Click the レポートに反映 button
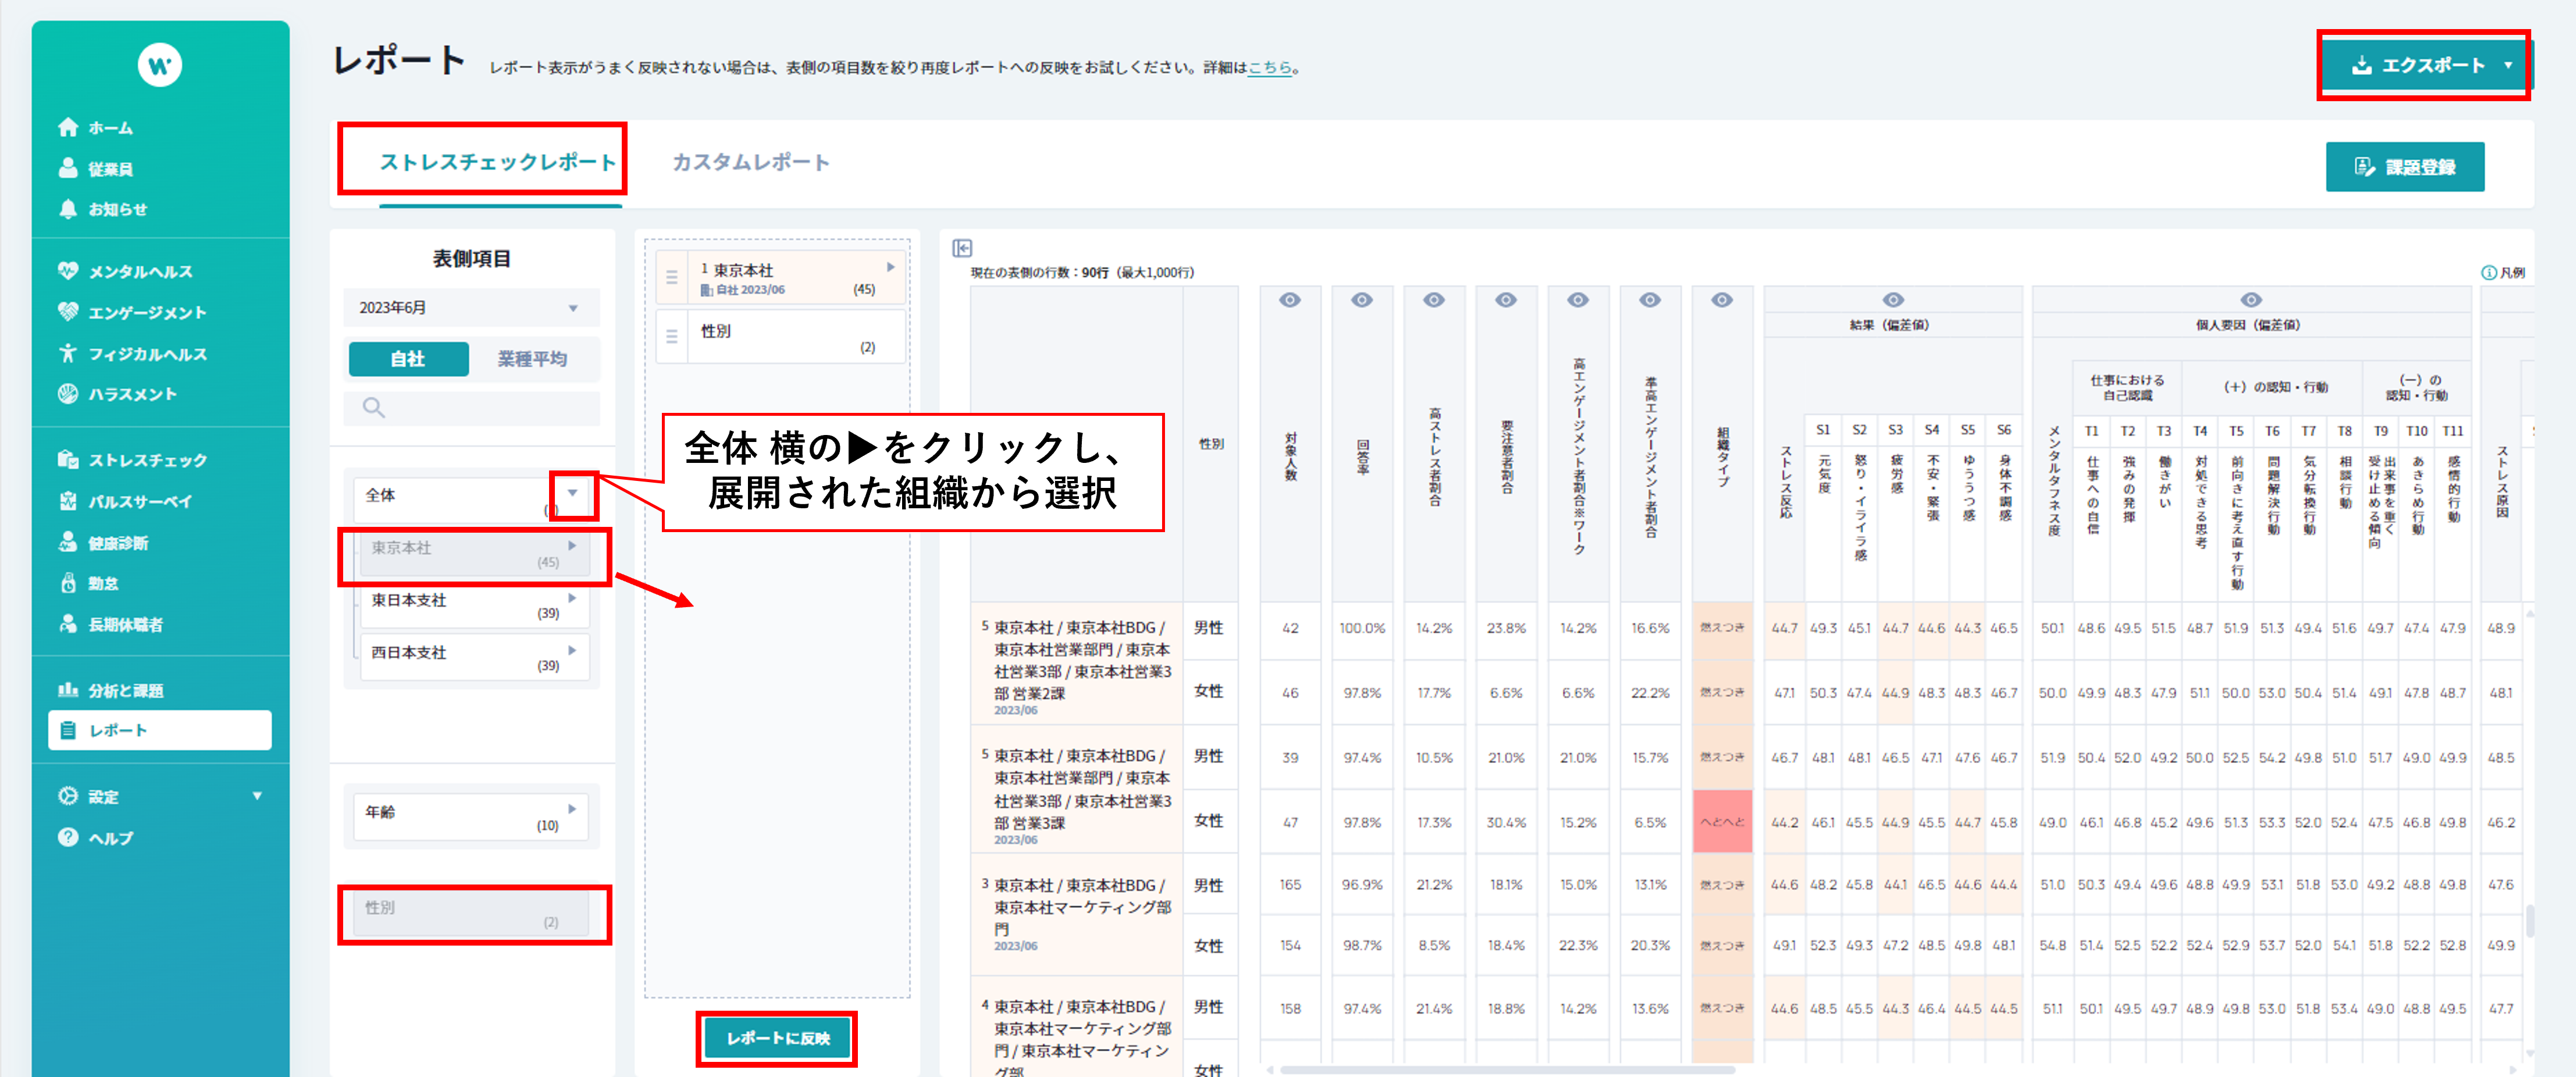Viewport: 2576px width, 1077px height. coord(777,1038)
